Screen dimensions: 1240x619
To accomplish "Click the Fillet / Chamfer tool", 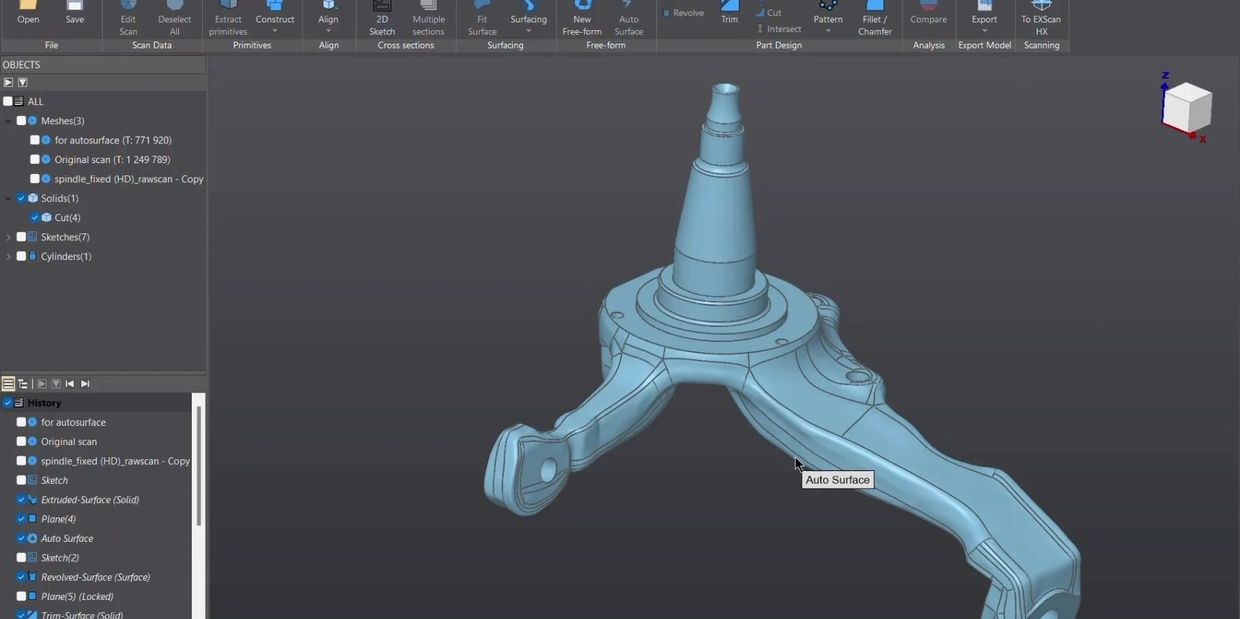I will tap(874, 18).
